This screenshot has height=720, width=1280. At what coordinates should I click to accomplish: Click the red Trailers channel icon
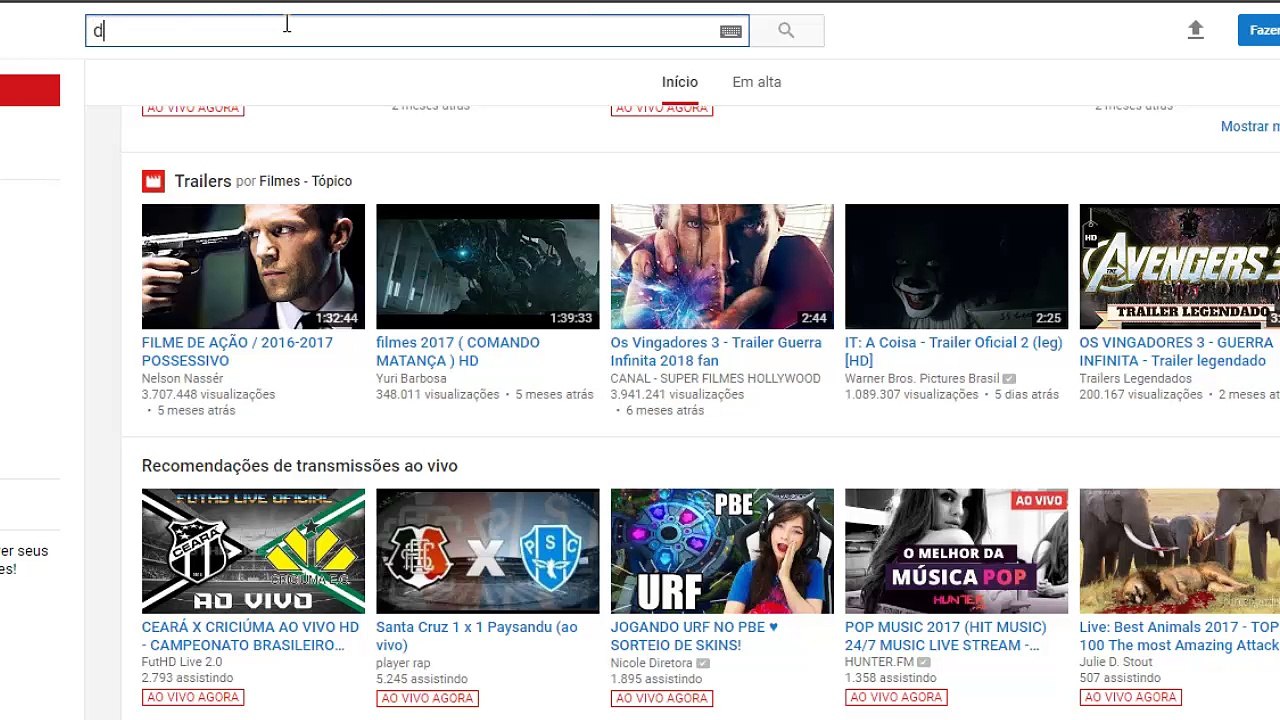[x=153, y=181]
